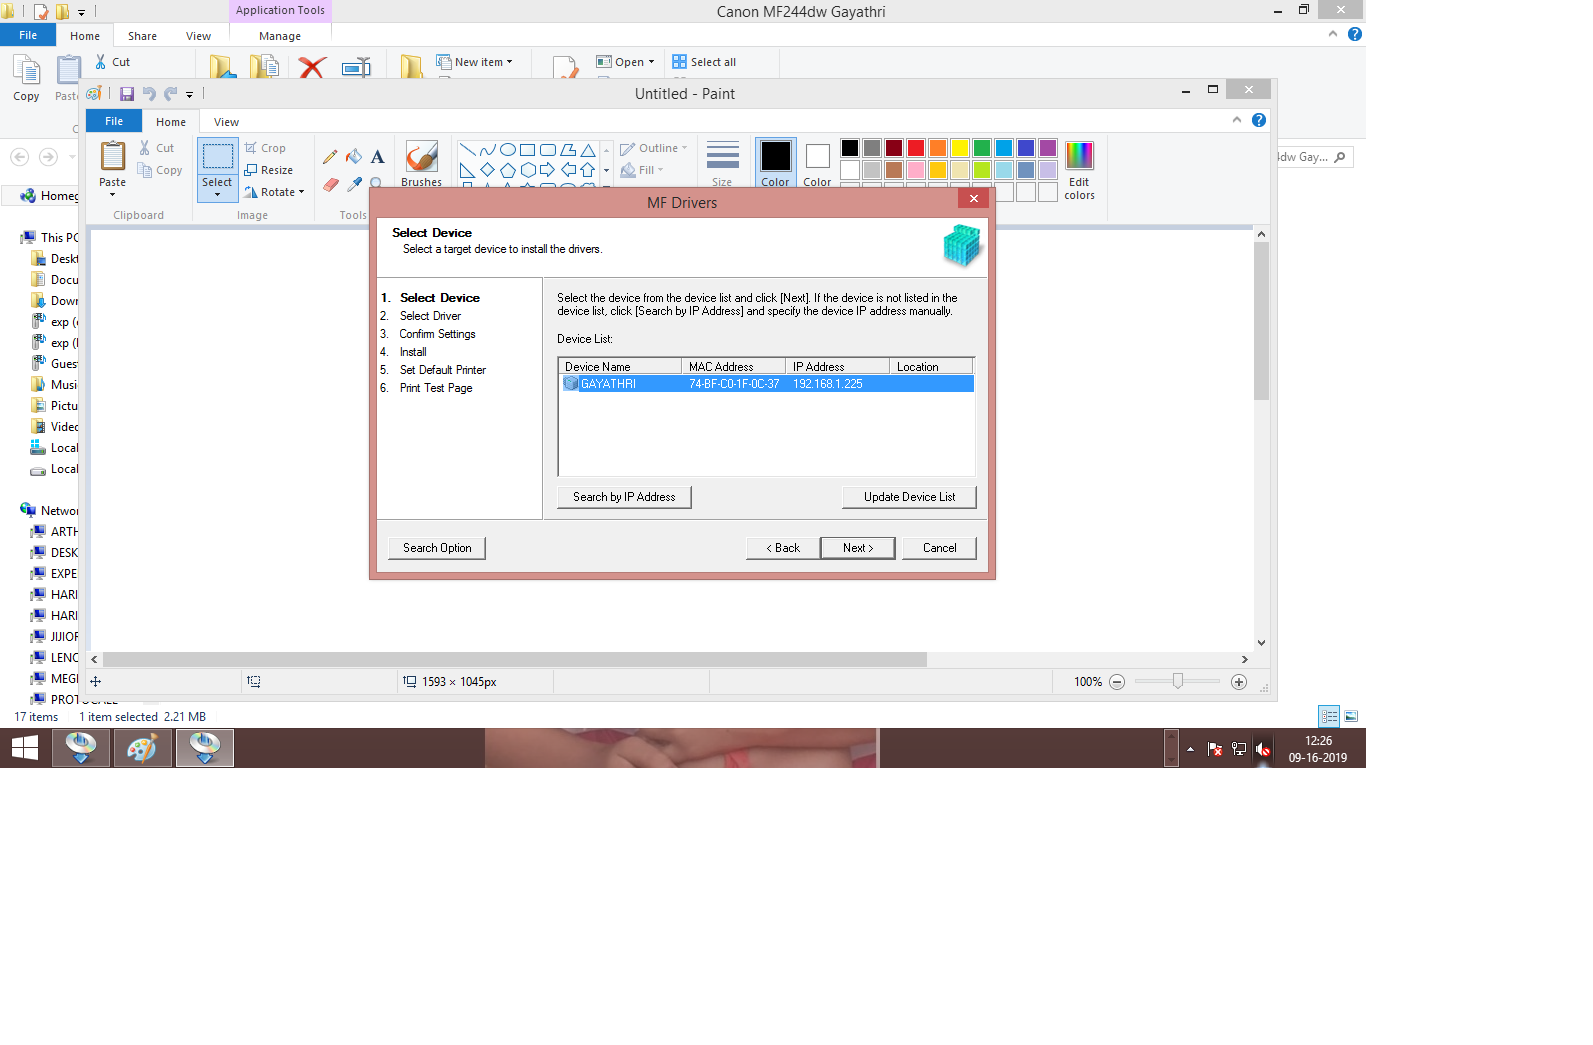
Task: Open the File tab in Explorer window
Action: click(28, 35)
